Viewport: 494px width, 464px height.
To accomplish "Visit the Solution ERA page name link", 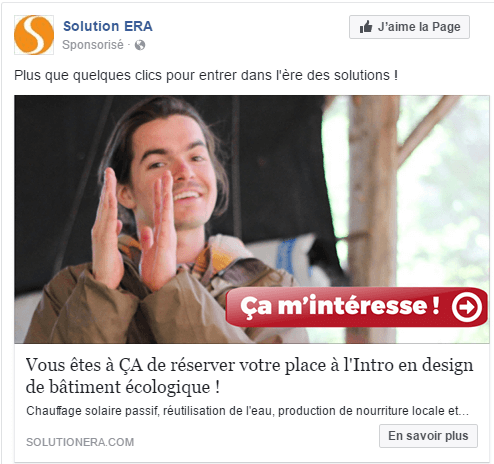I will 108,26.
